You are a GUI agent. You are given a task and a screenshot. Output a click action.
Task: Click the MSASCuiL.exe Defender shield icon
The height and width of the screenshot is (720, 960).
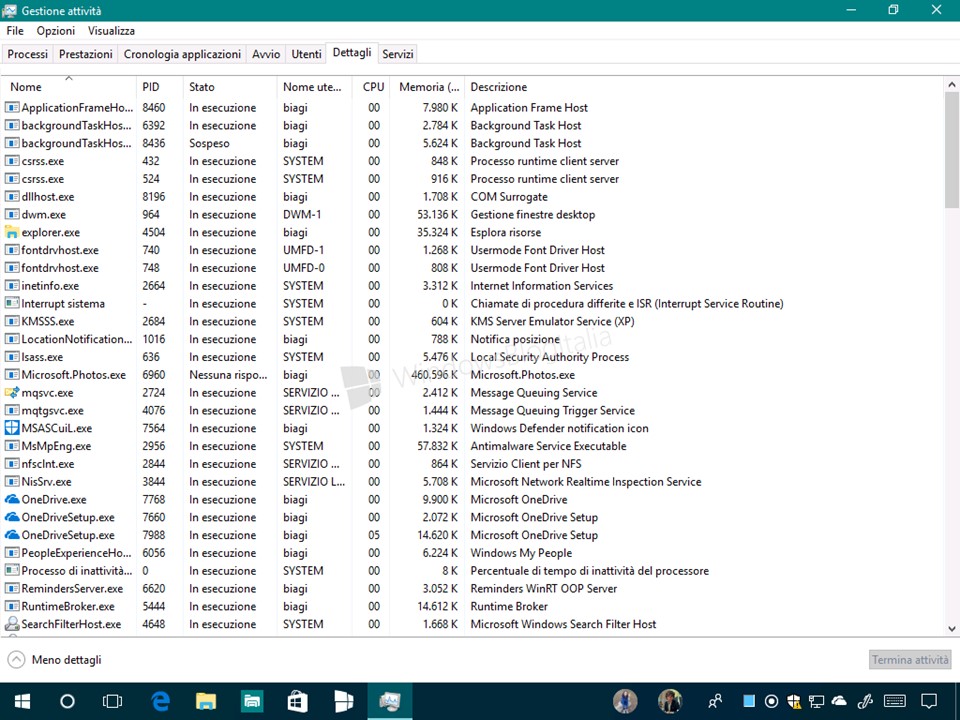click(x=12, y=428)
